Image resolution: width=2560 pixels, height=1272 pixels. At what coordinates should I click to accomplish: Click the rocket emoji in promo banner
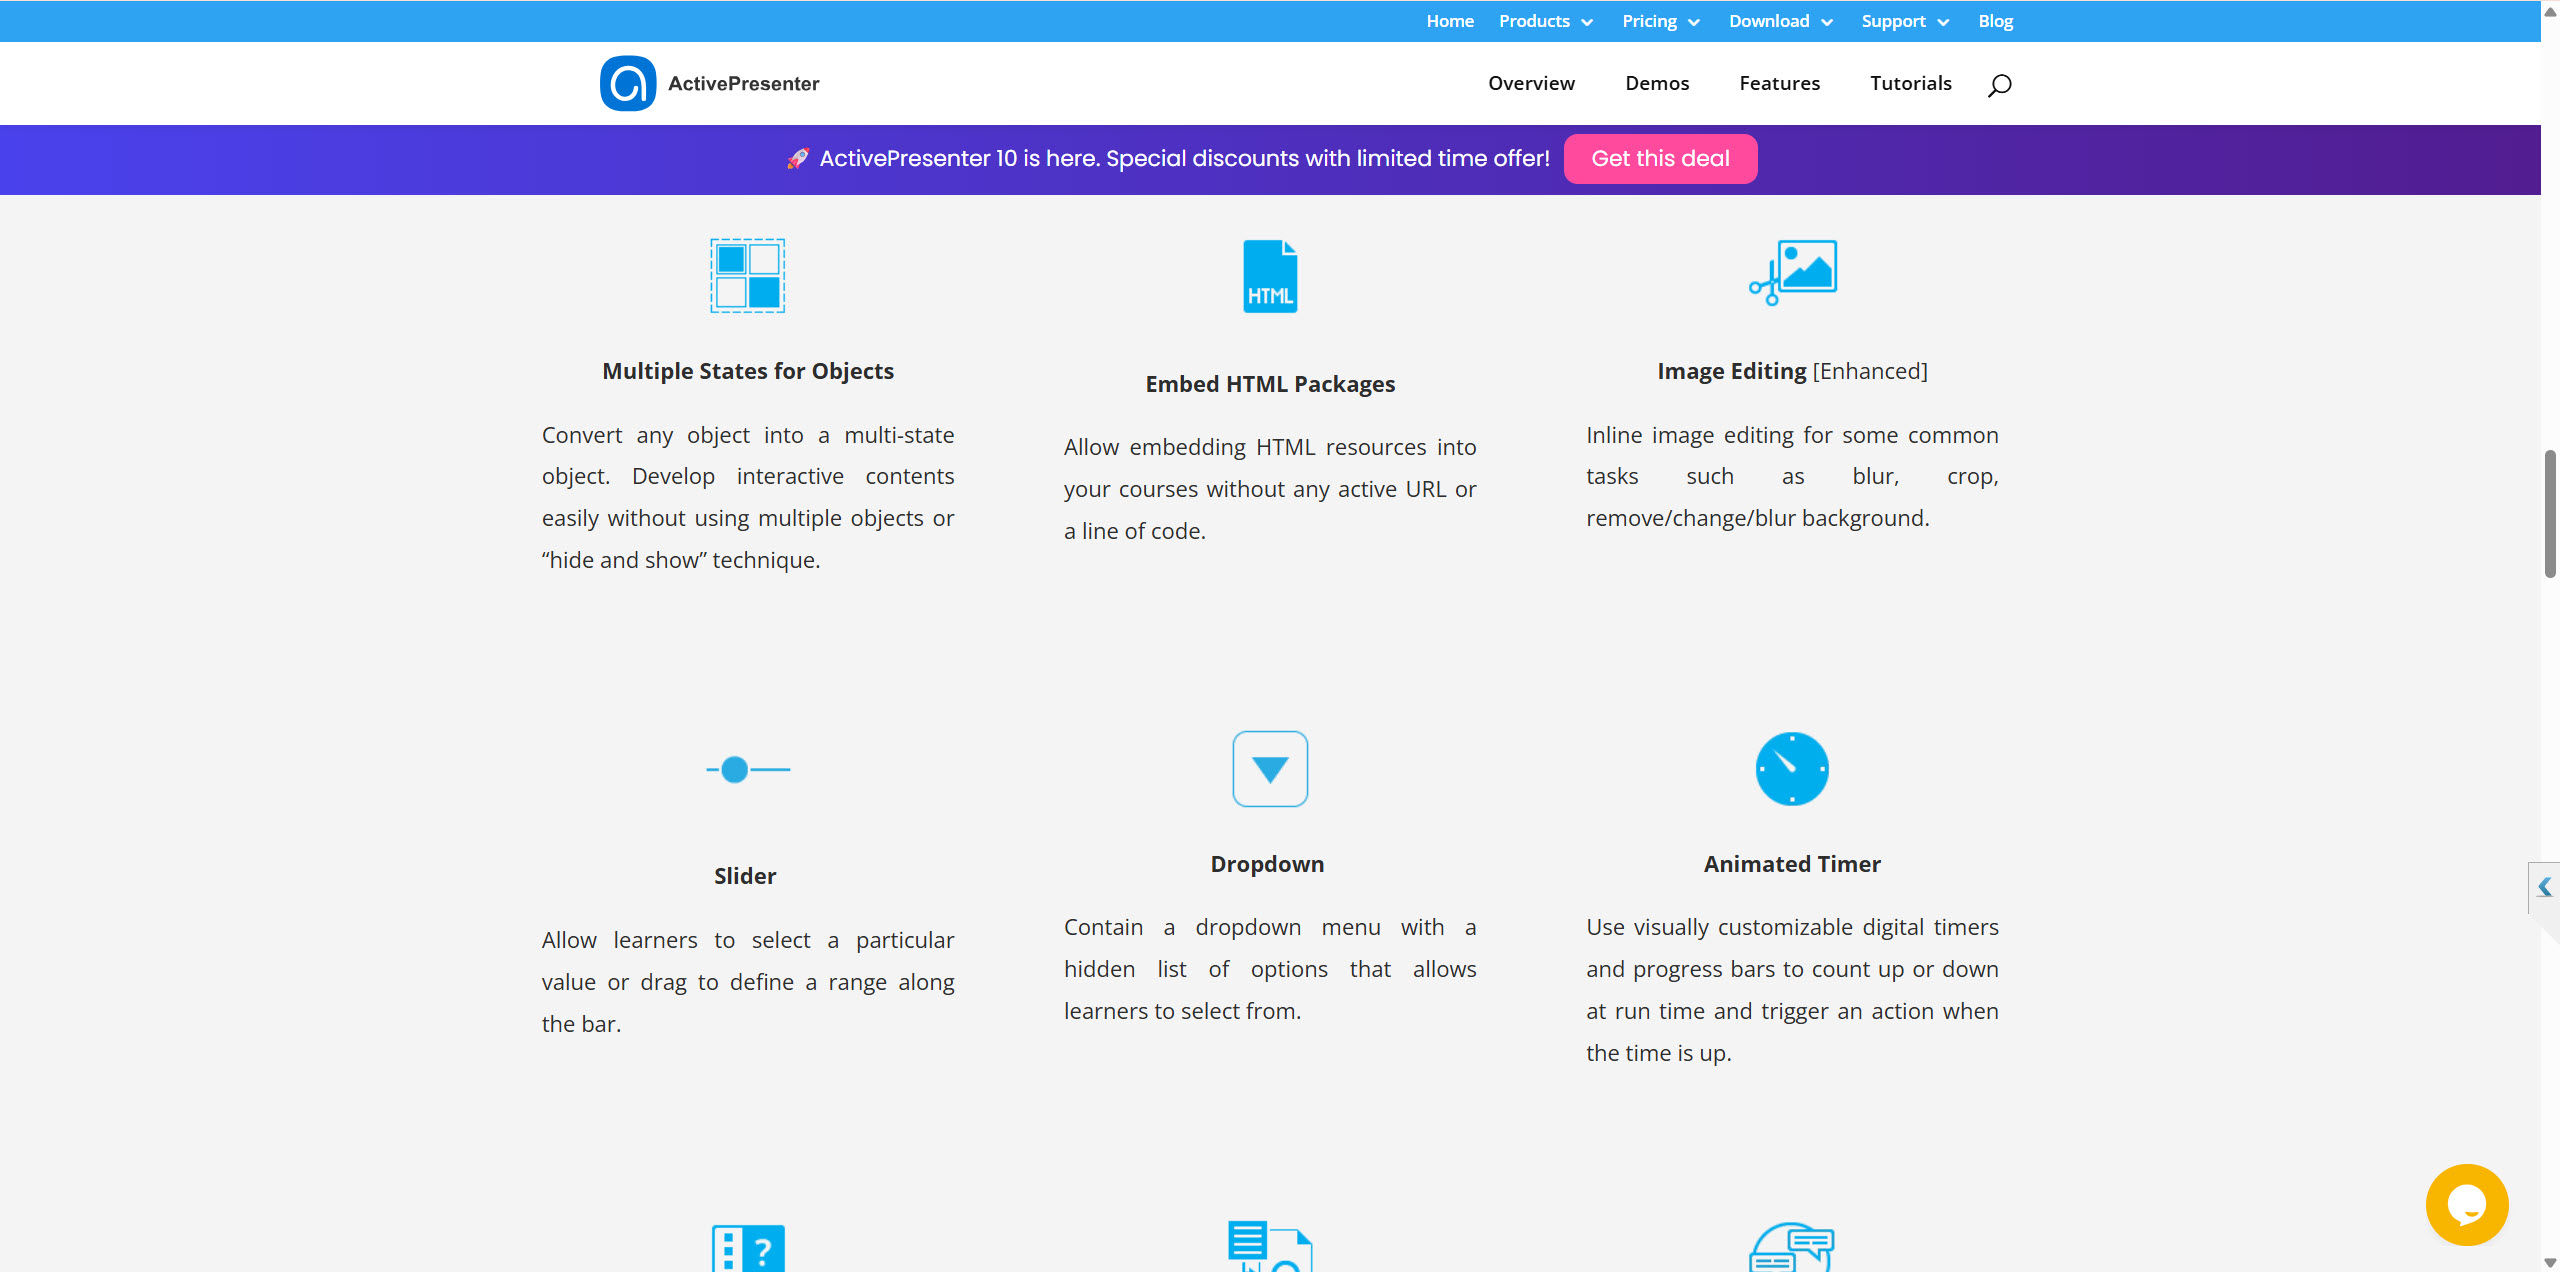(797, 159)
